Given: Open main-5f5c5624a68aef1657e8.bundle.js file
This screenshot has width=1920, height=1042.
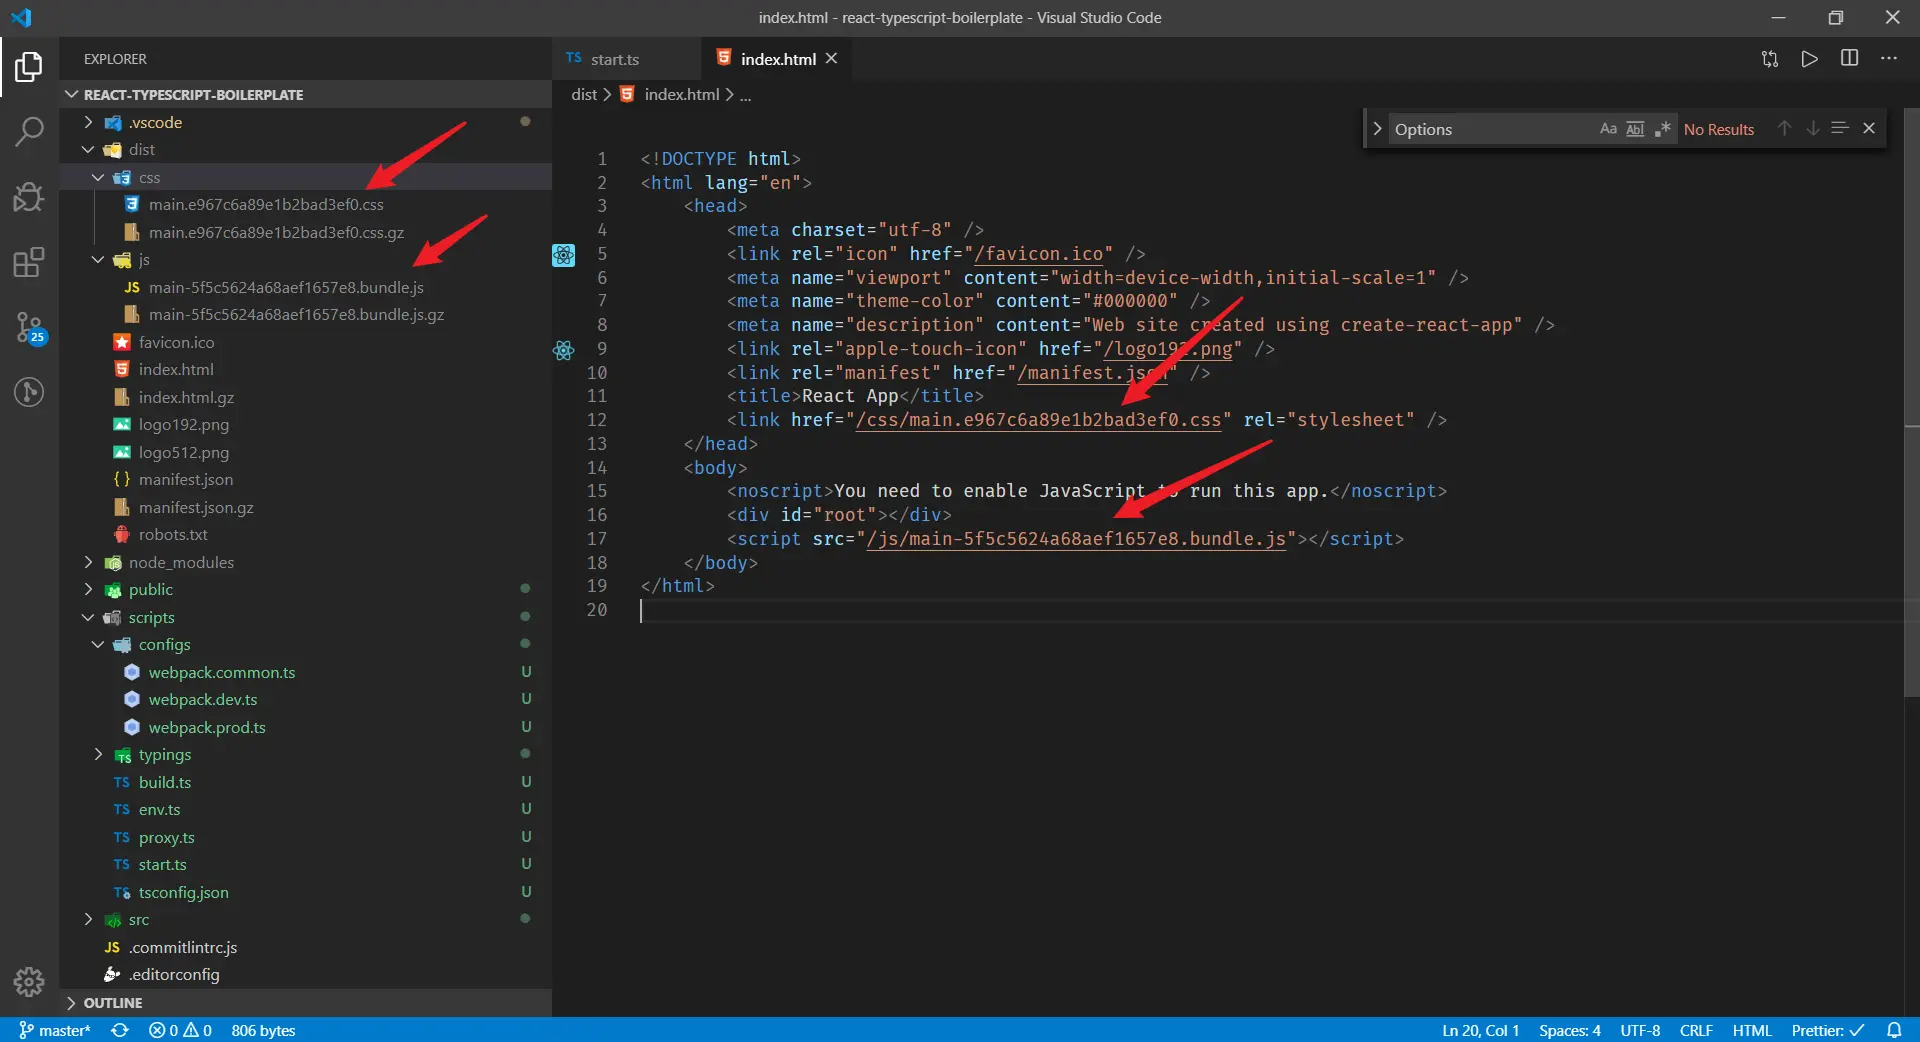Looking at the screenshot, I should tap(286, 288).
